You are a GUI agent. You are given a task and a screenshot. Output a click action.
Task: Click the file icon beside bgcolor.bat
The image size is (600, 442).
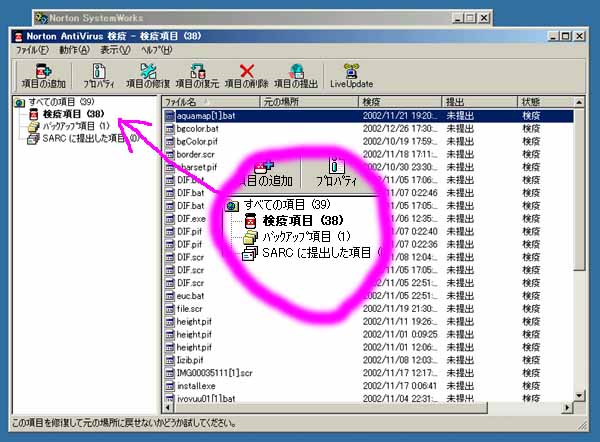[x=170, y=129]
